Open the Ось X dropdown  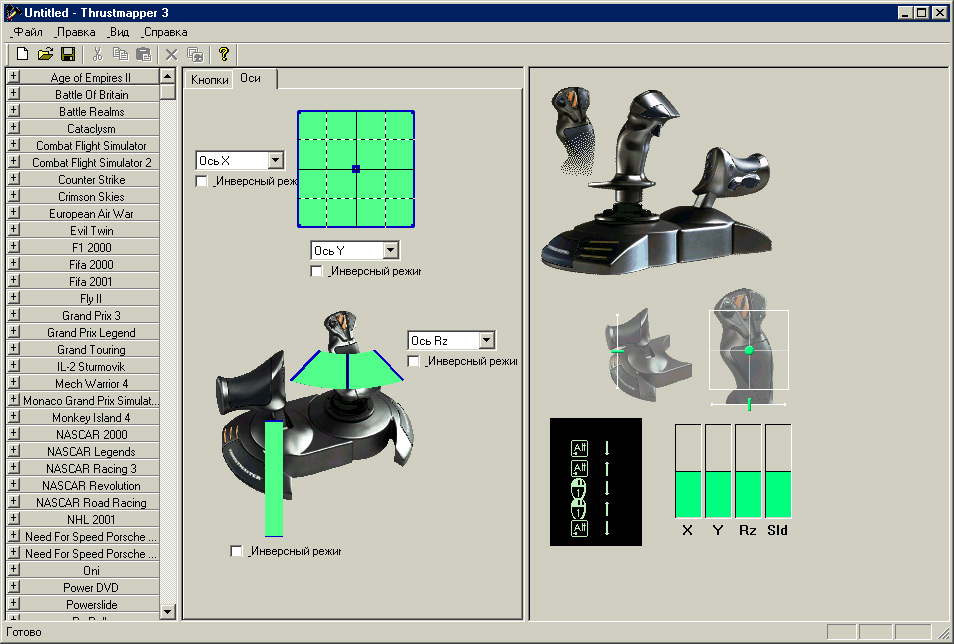pos(275,160)
